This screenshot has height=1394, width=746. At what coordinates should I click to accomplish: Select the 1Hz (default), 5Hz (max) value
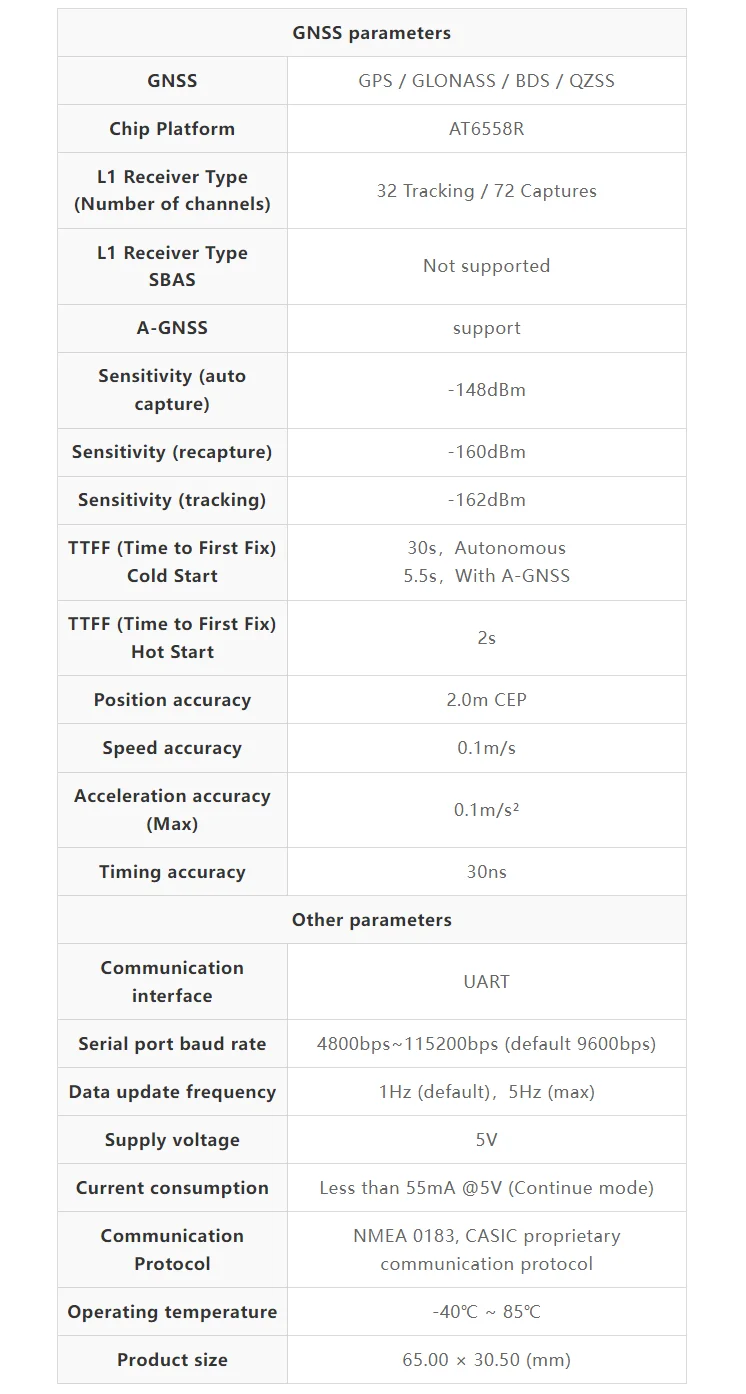(x=486, y=1092)
